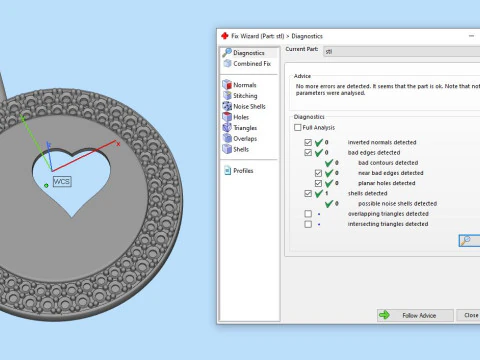480x360 pixels.
Task: Click the heart-shaped cutout in the model
Action: pos(71,182)
